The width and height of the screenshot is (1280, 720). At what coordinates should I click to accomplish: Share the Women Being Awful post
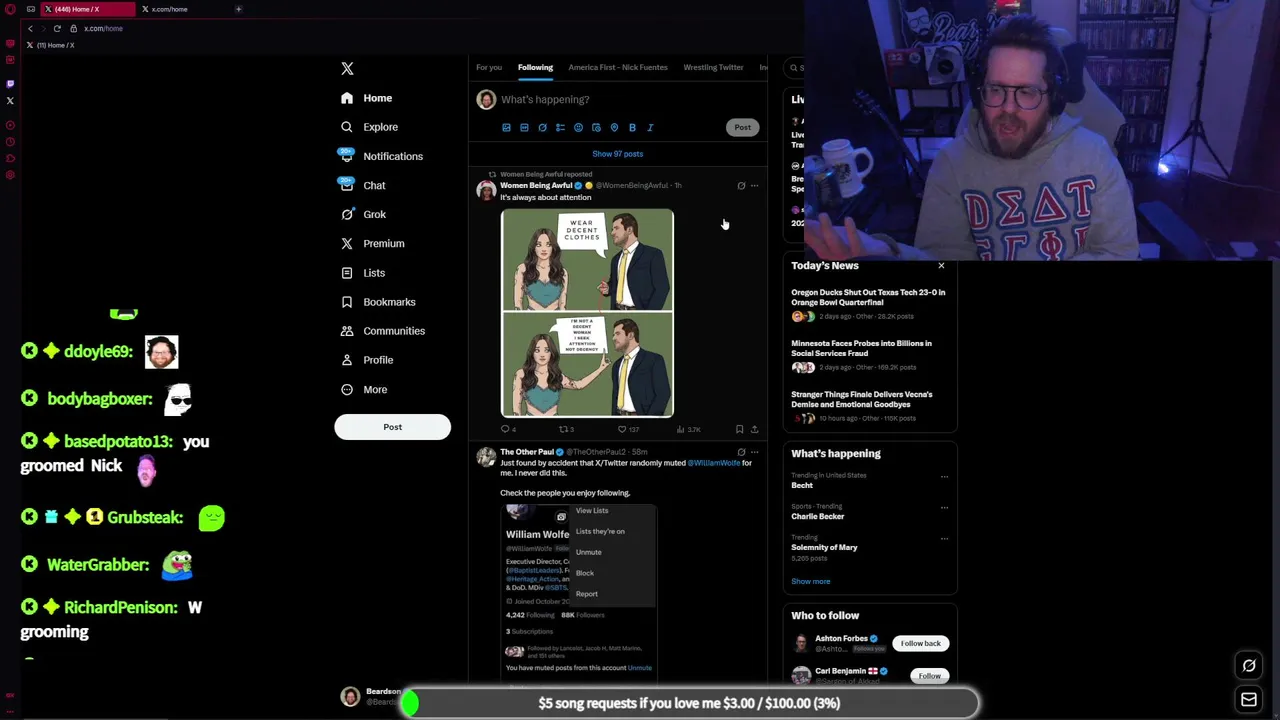755,429
